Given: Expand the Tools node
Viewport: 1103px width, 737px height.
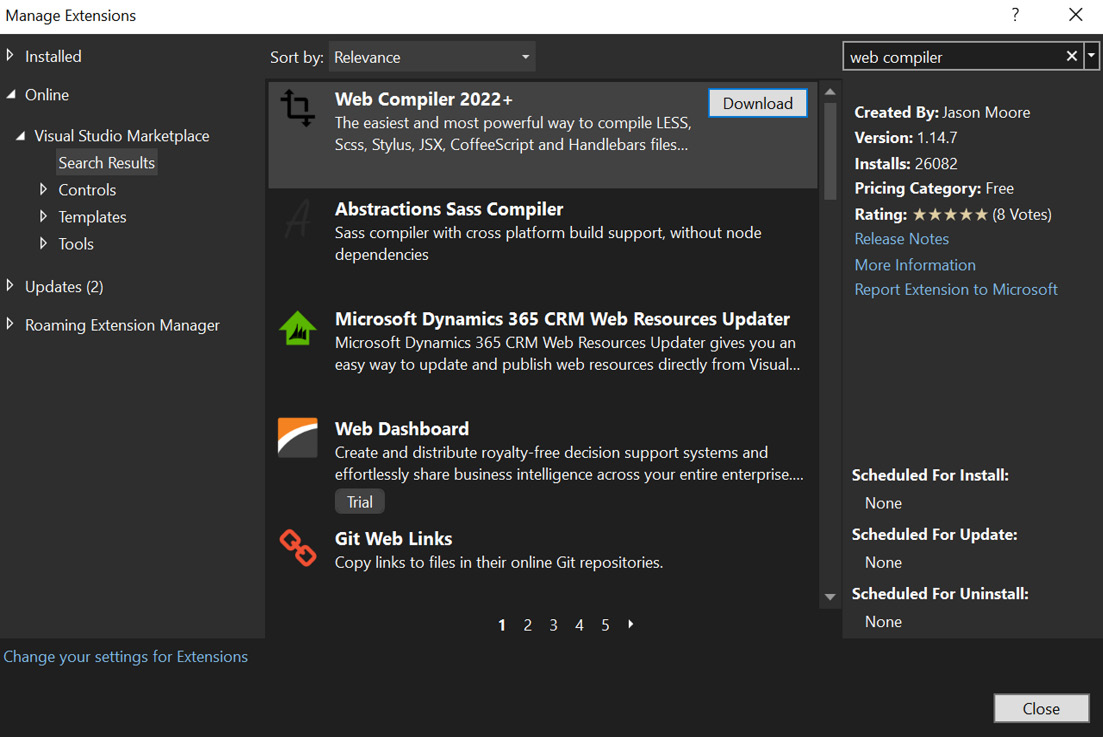Looking at the screenshot, I should [x=44, y=243].
